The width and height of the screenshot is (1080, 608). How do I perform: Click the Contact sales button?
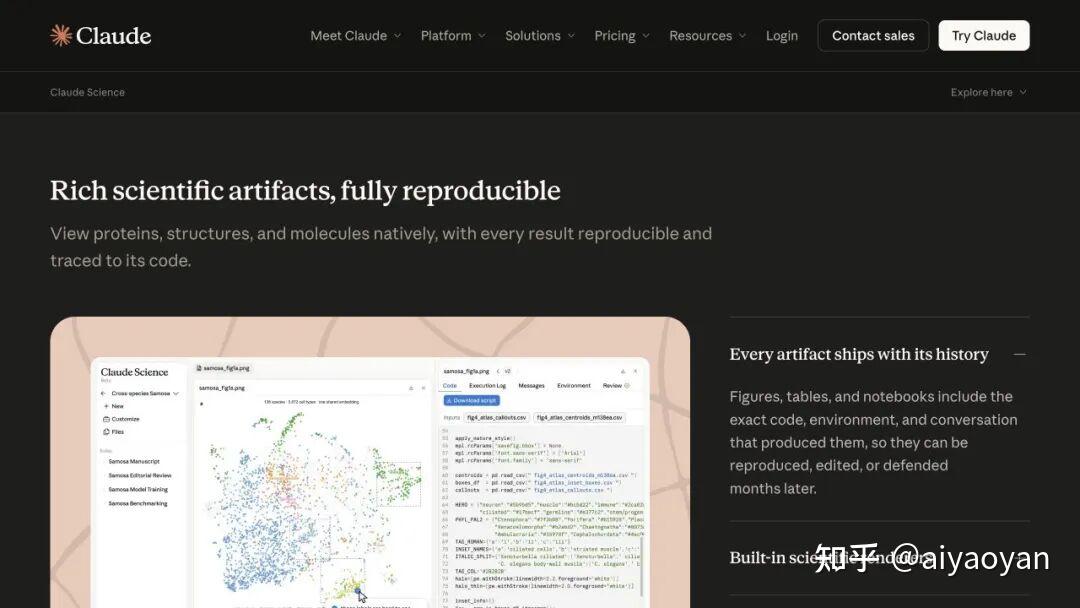[873, 35]
